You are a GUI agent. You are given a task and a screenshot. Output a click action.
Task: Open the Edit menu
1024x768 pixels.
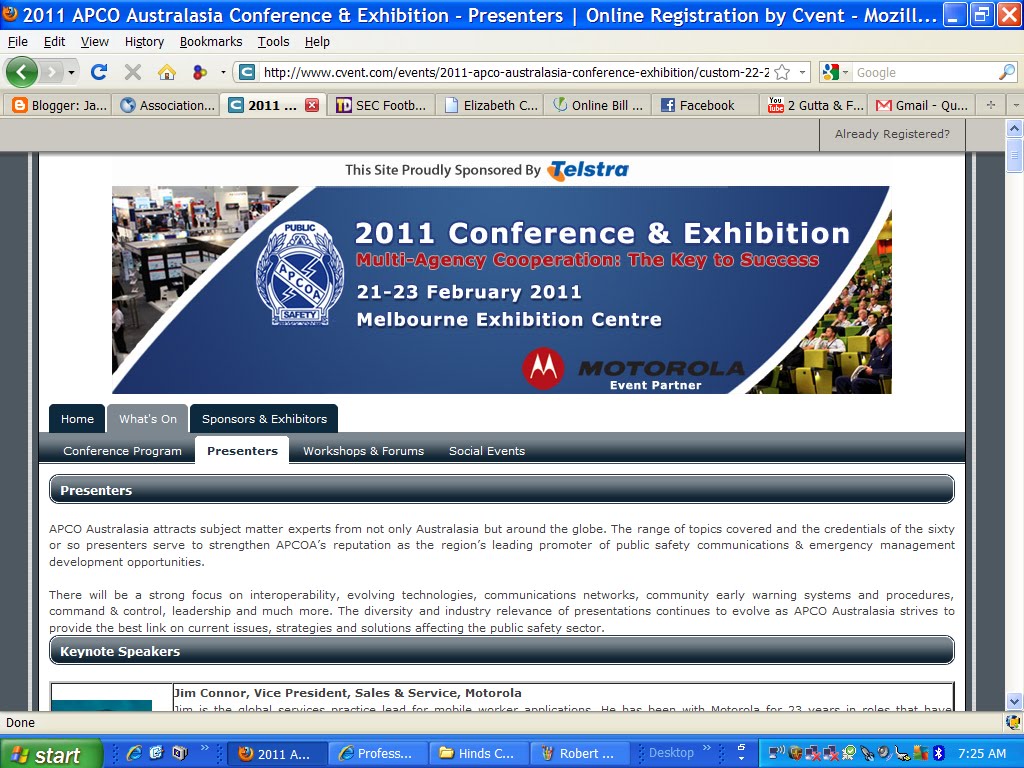pos(54,42)
